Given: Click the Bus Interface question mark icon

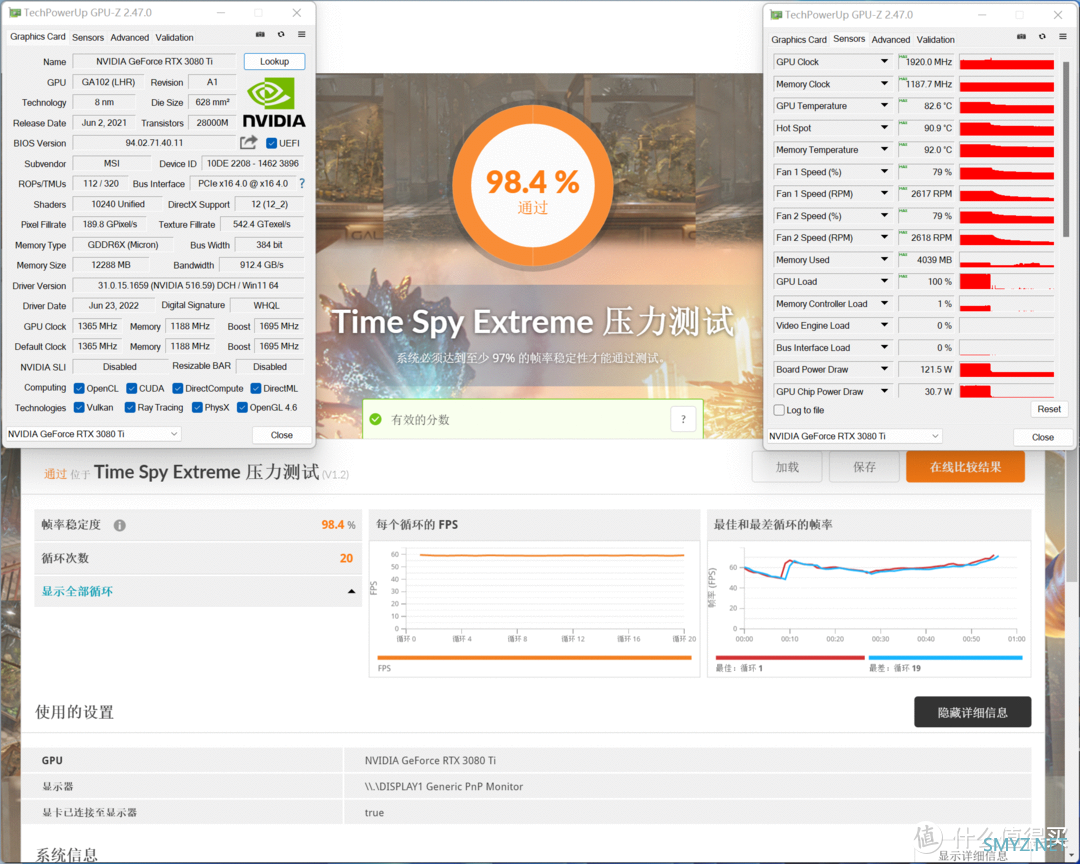Looking at the screenshot, I should [x=302, y=183].
